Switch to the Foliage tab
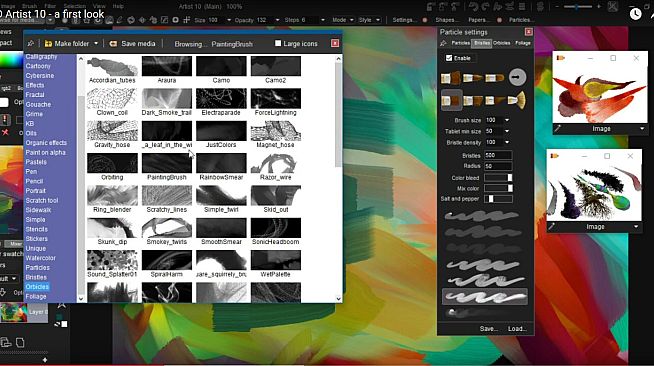This screenshot has height=366, width=654. tap(523, 43)
